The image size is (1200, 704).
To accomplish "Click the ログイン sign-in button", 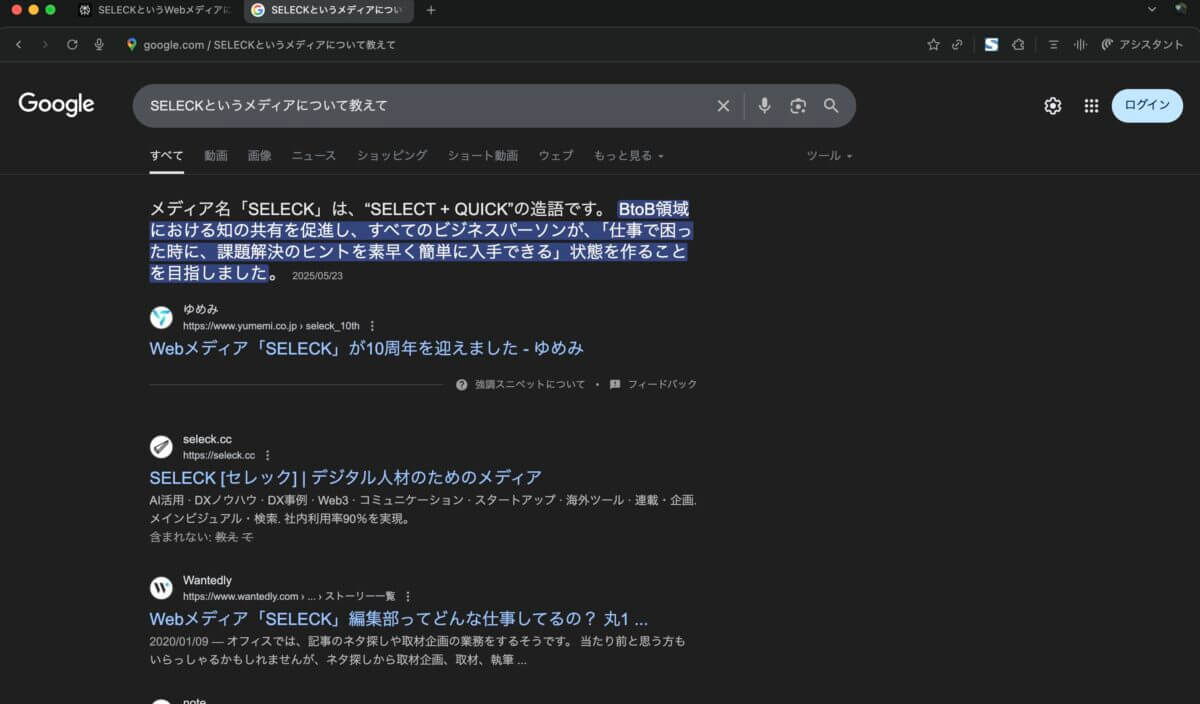I will [1147, 105].
